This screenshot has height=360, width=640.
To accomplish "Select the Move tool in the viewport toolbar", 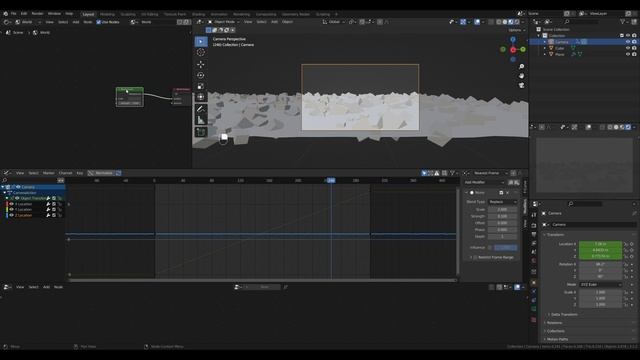I will pos(201,64).
